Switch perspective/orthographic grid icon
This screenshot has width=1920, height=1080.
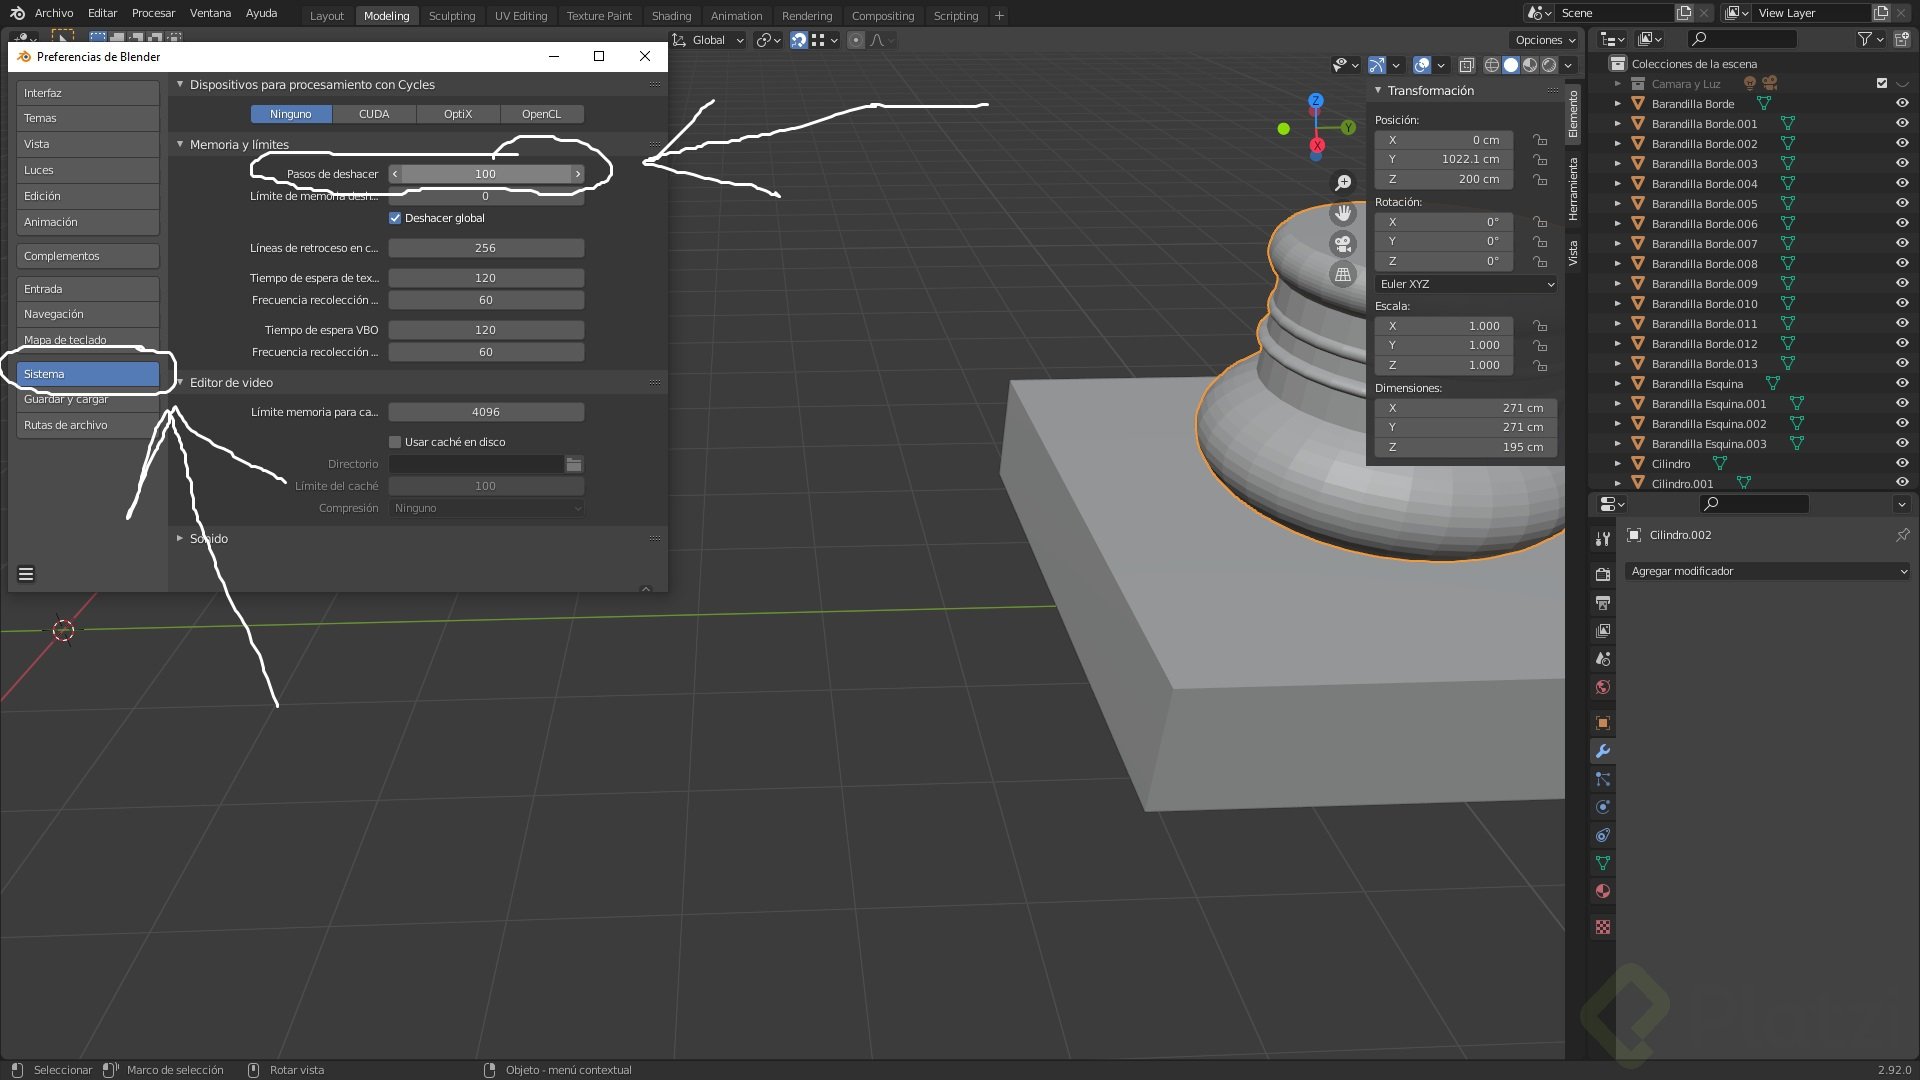click(x=1343, y=274)
